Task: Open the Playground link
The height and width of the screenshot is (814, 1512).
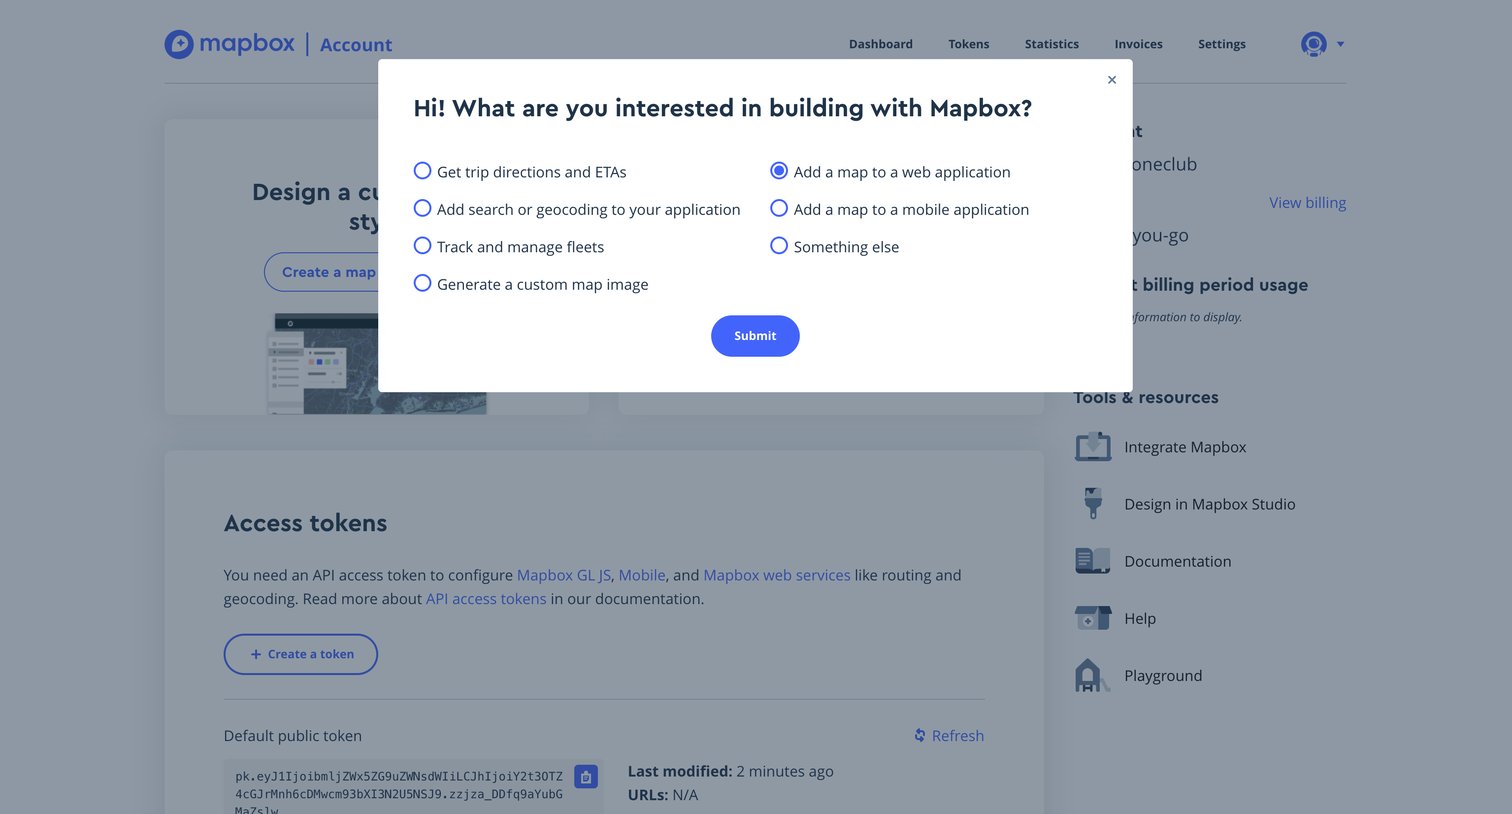Action: (1163, 676)
